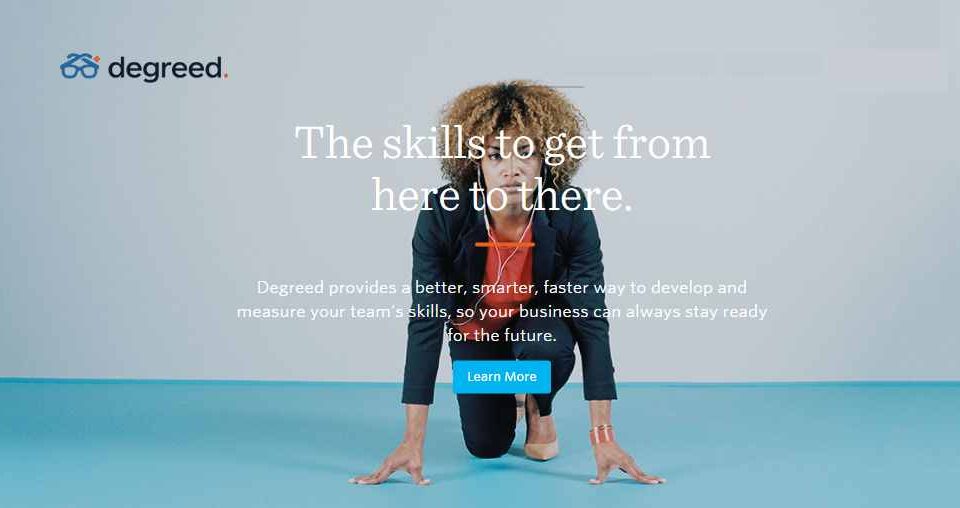The image size is (960, 508).
Task: Click the orange dot after degreed wordmark
Action: pyautogui.click(x=225, y=77)
